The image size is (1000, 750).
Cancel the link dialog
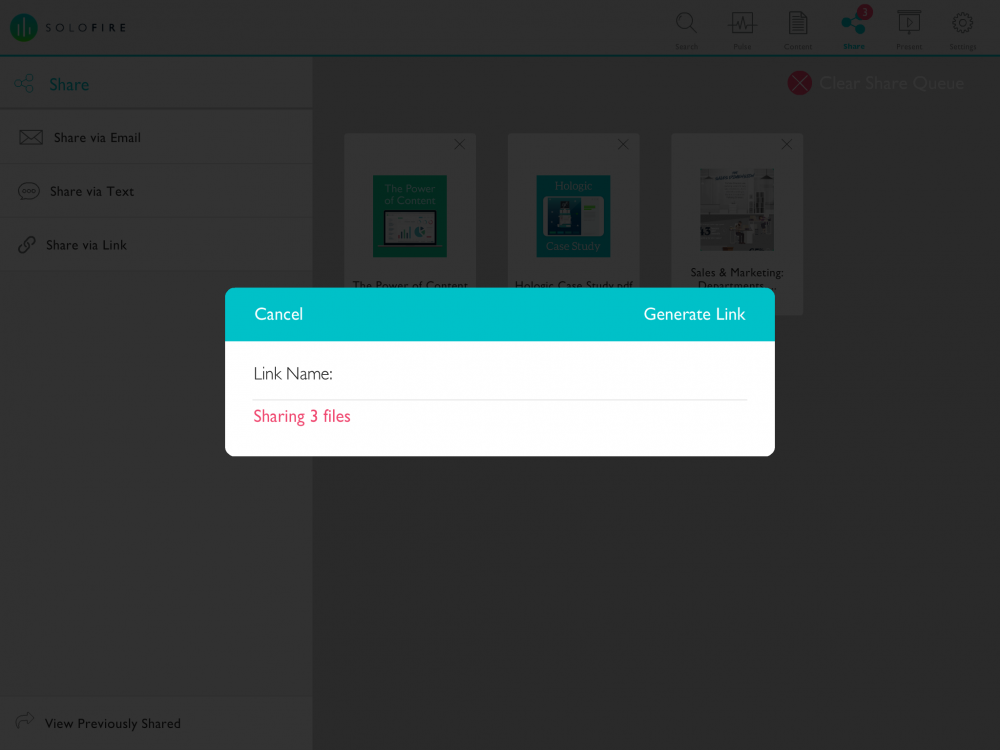279,314
